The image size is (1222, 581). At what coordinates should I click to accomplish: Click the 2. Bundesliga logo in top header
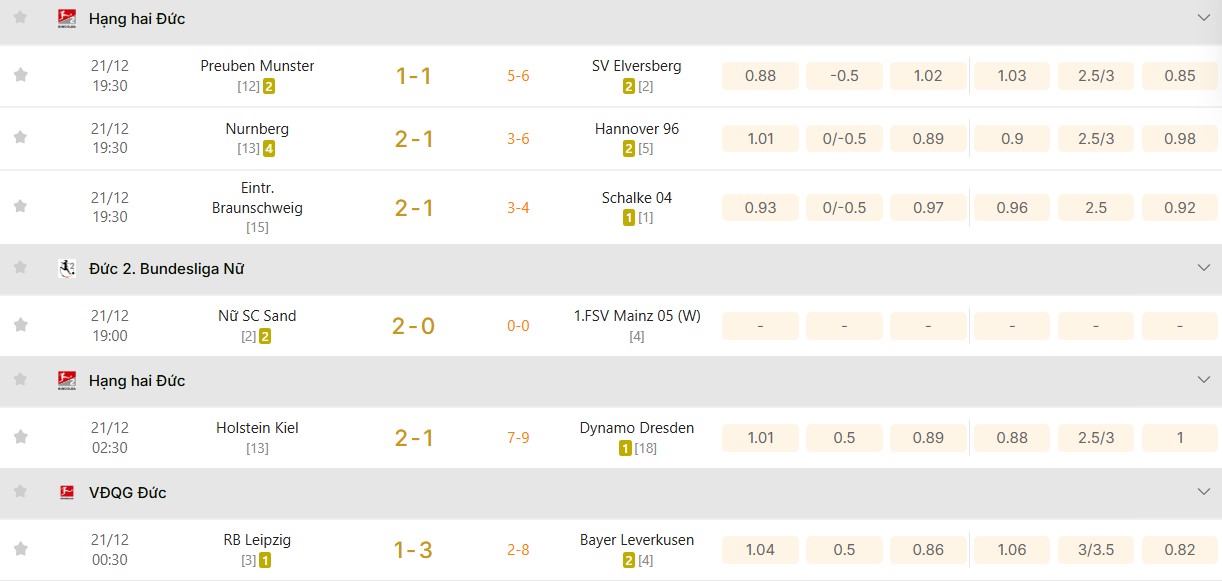point(67,18)
